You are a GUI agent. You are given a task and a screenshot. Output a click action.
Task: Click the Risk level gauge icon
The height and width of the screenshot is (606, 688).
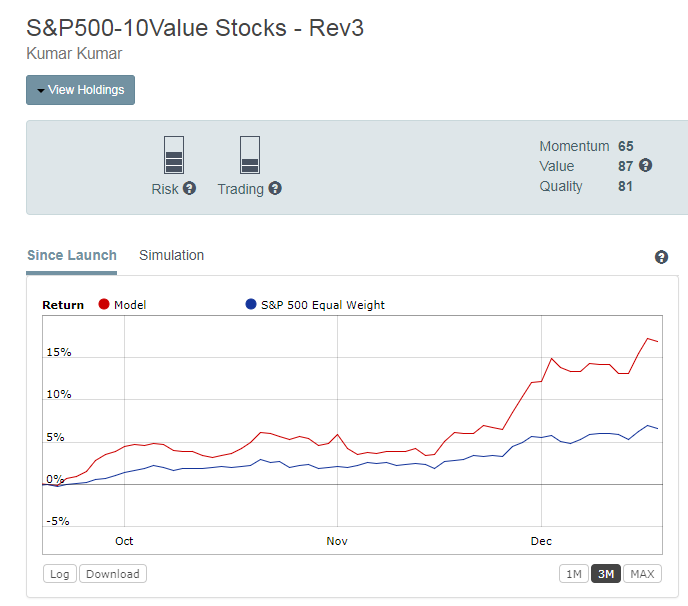174,155
